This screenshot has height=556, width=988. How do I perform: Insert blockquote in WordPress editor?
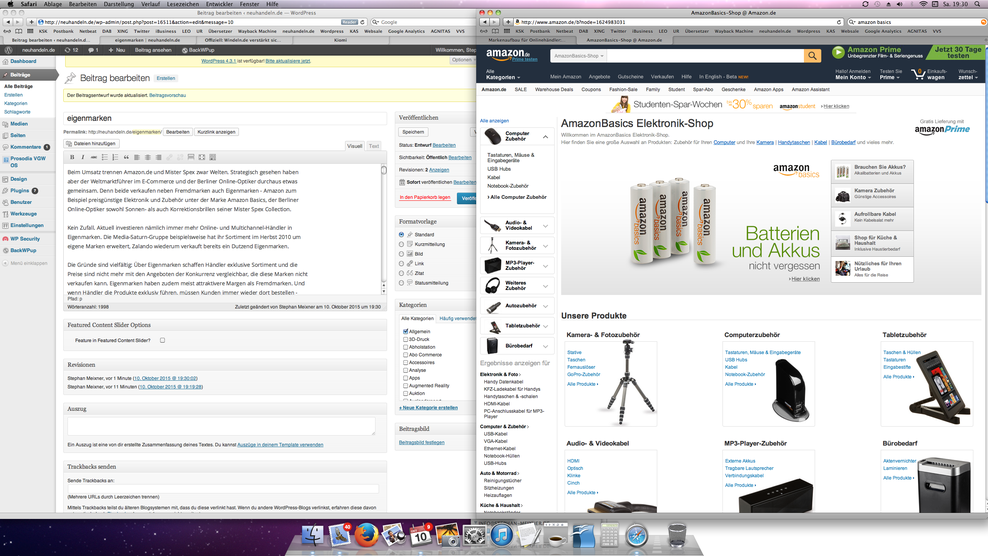(126, 157)
